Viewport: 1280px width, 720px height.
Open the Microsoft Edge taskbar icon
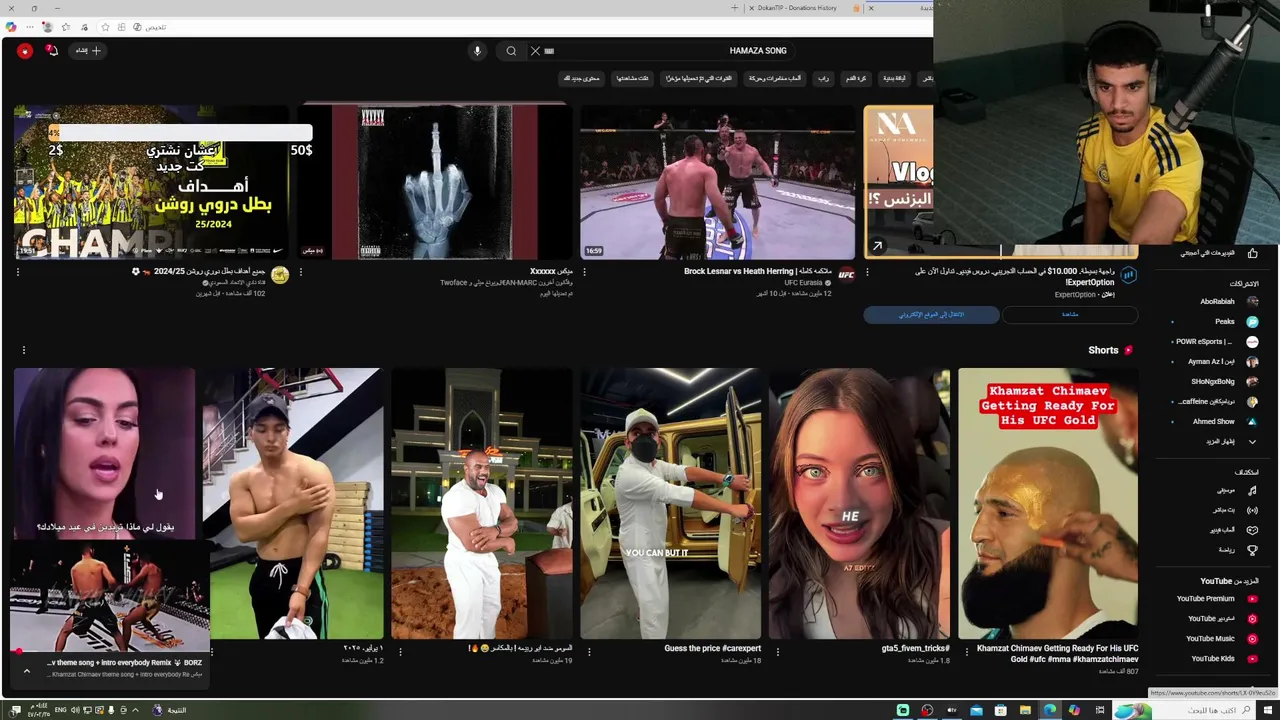click(1049, 710)
